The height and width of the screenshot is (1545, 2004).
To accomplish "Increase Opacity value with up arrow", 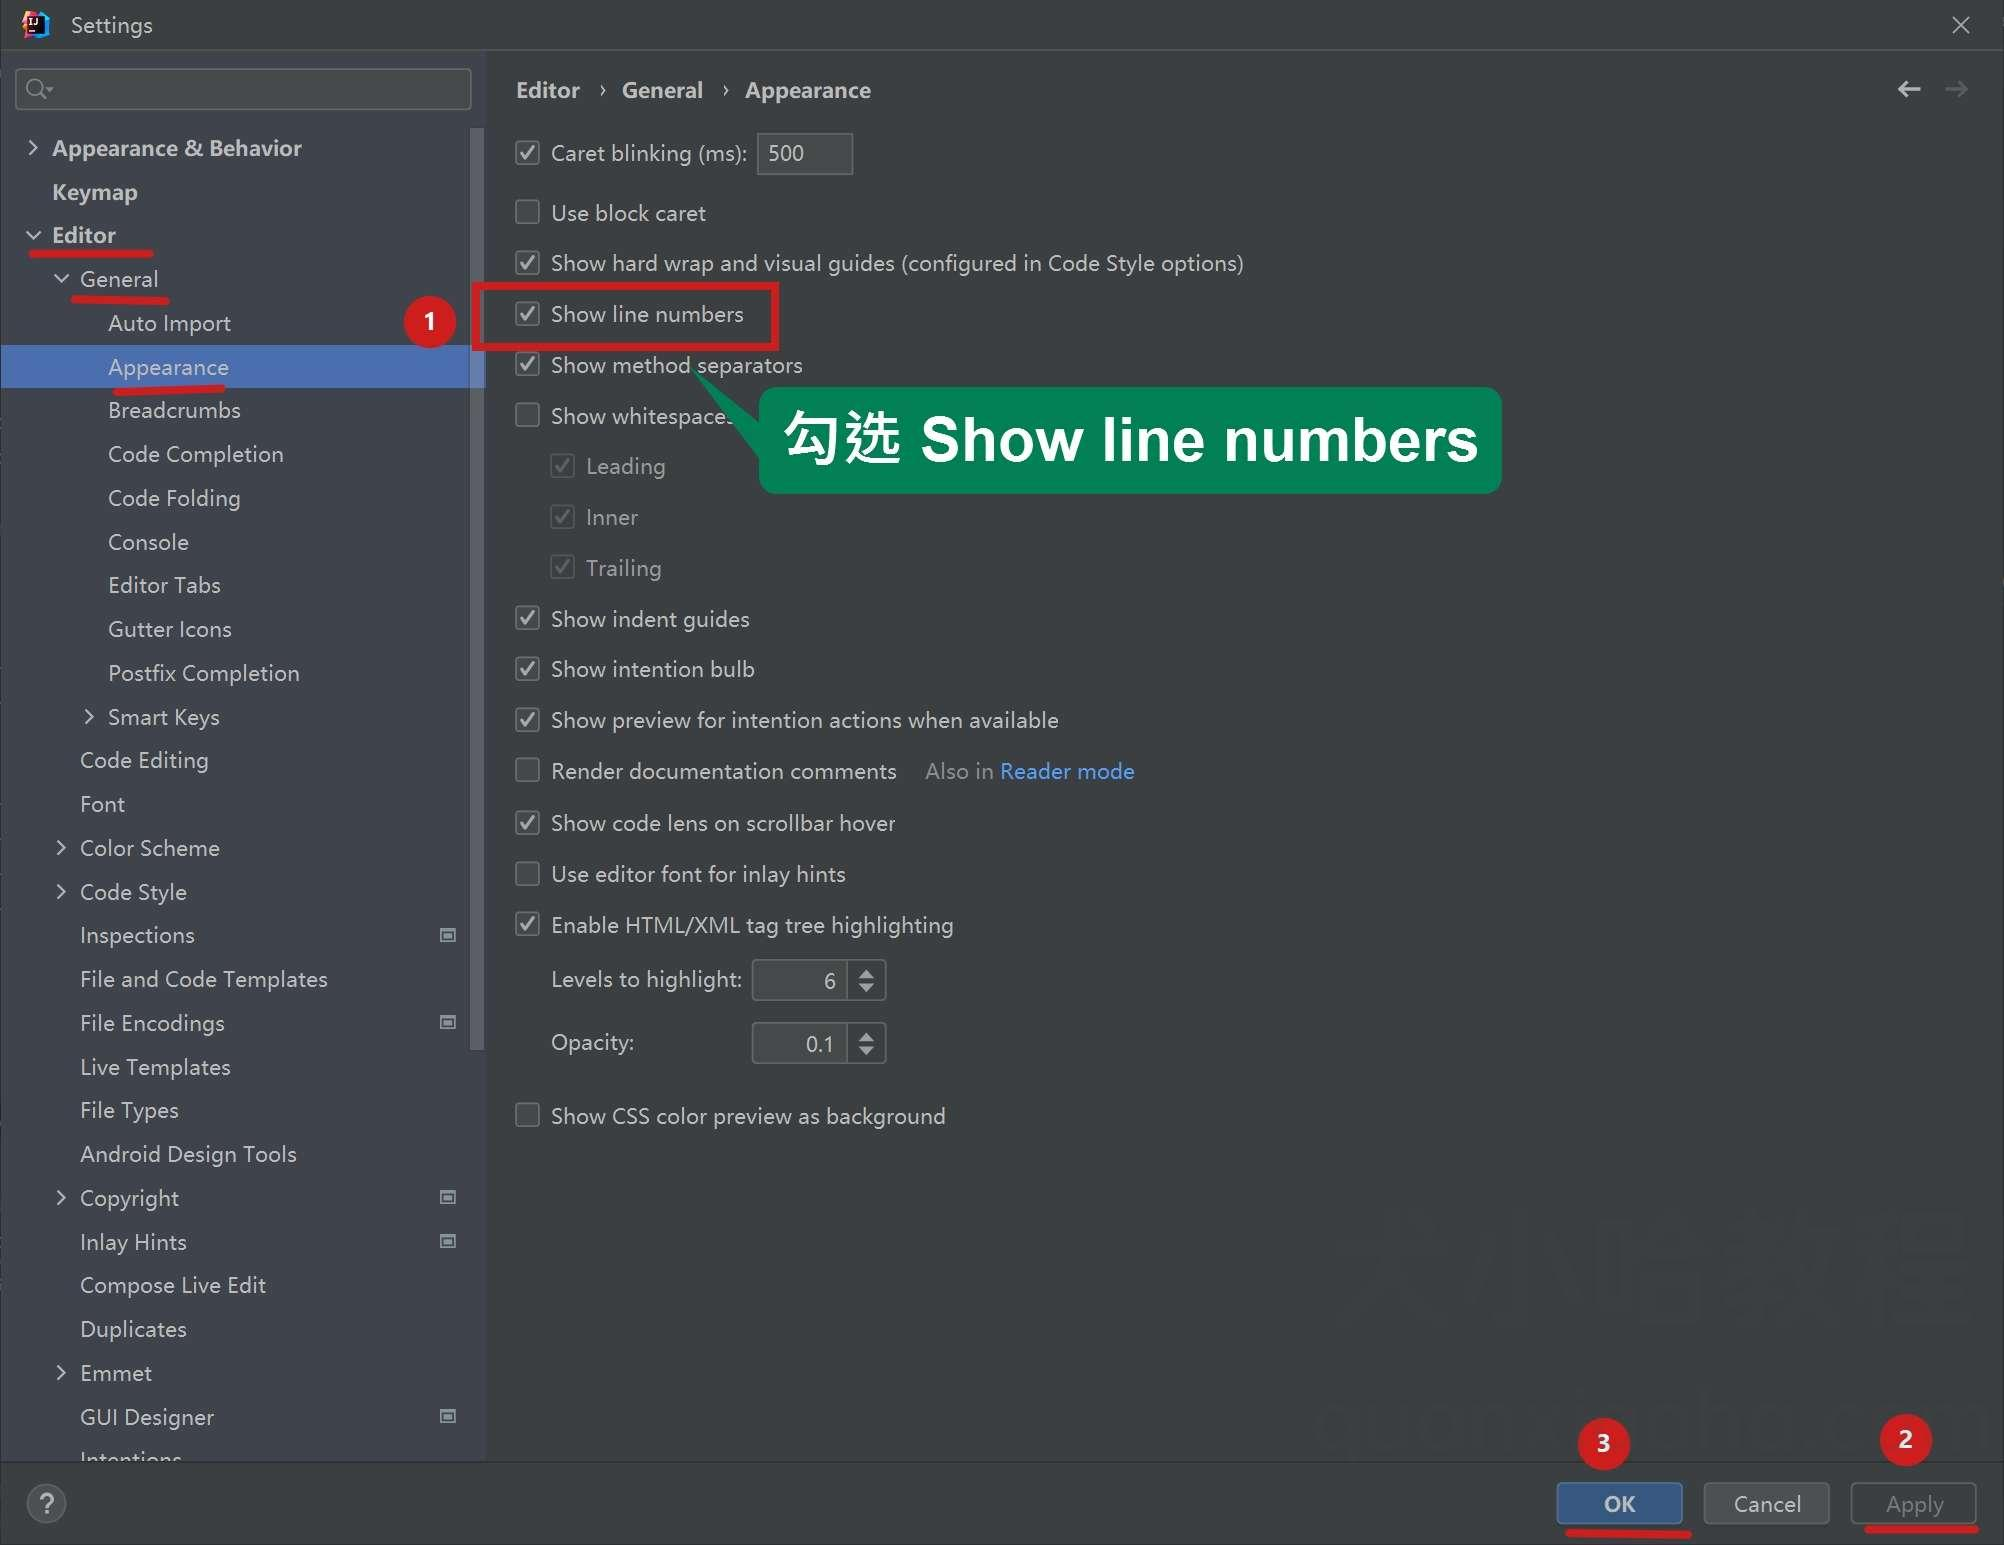I will tap(867, 1034).
